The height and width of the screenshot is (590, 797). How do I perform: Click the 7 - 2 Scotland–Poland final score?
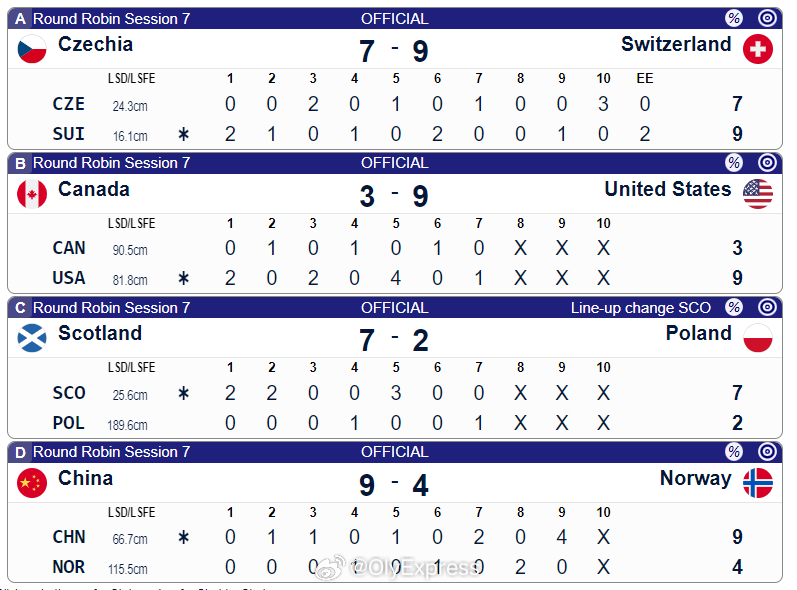(x=394, y=340)
